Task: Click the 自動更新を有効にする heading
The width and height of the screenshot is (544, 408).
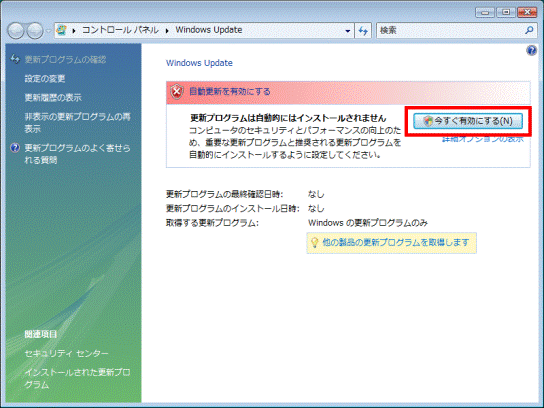Action: (x=230, y=92)
